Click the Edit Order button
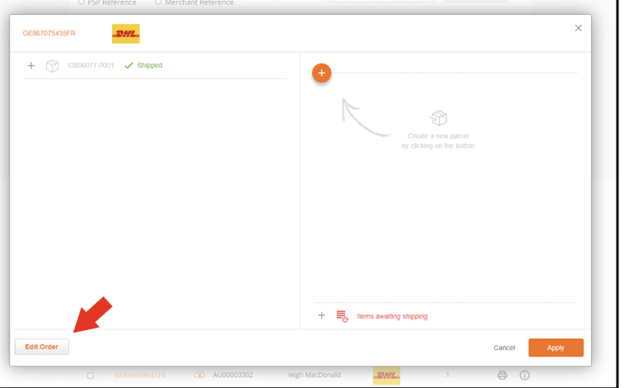The width and height of the screenshot is (624, 388). point(42,347)
